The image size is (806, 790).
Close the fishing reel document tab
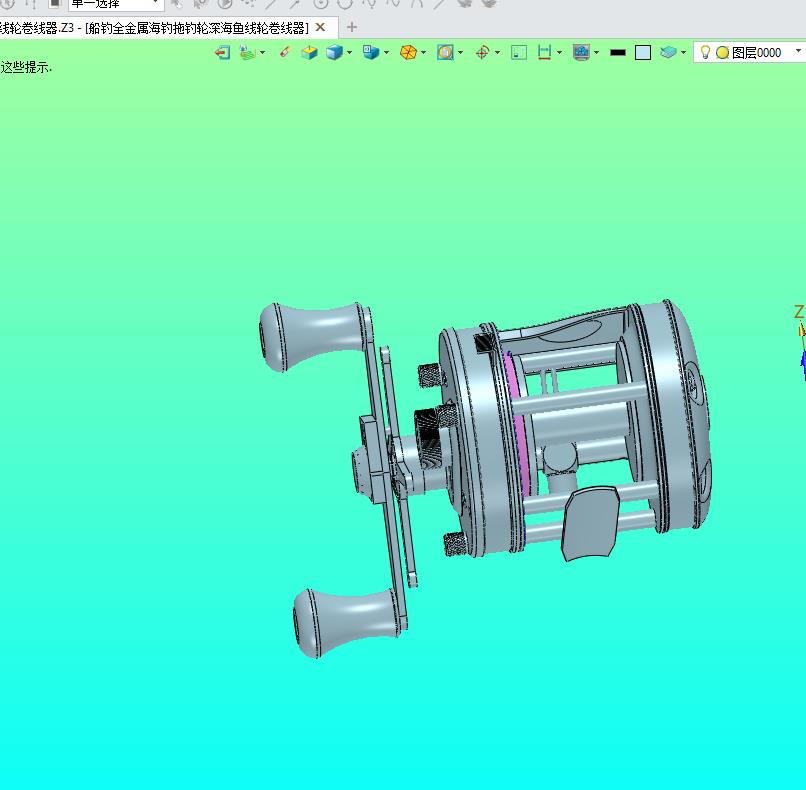[x=320, y=27]
